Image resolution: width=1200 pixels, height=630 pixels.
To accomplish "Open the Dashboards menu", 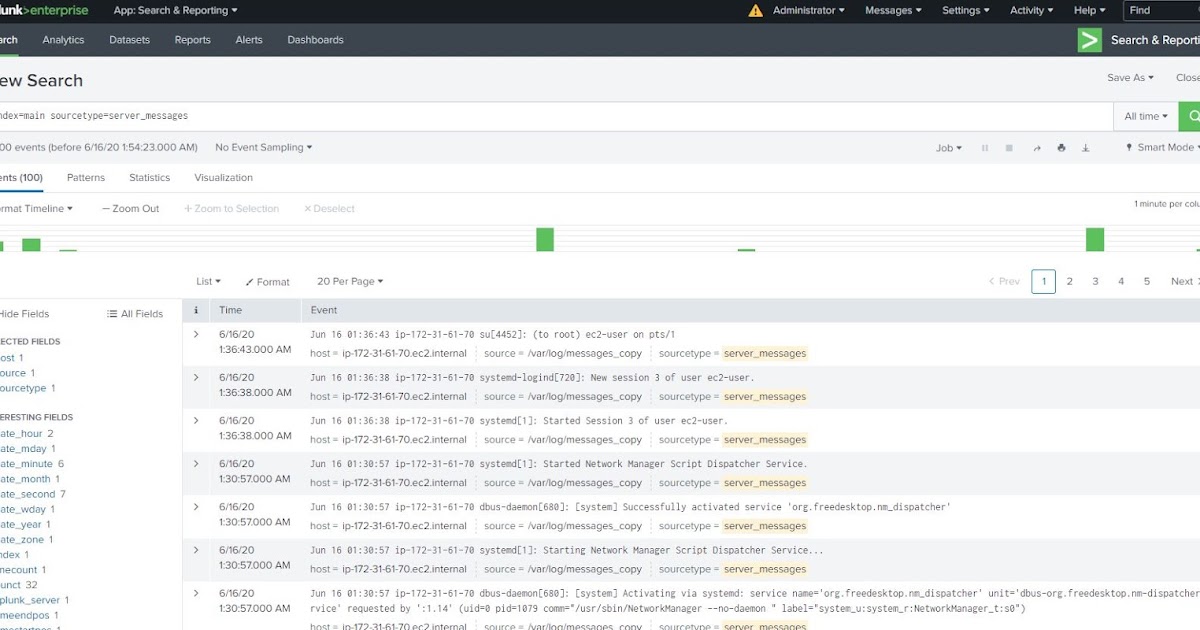I will pyautogui.click(x=315, y=40).
